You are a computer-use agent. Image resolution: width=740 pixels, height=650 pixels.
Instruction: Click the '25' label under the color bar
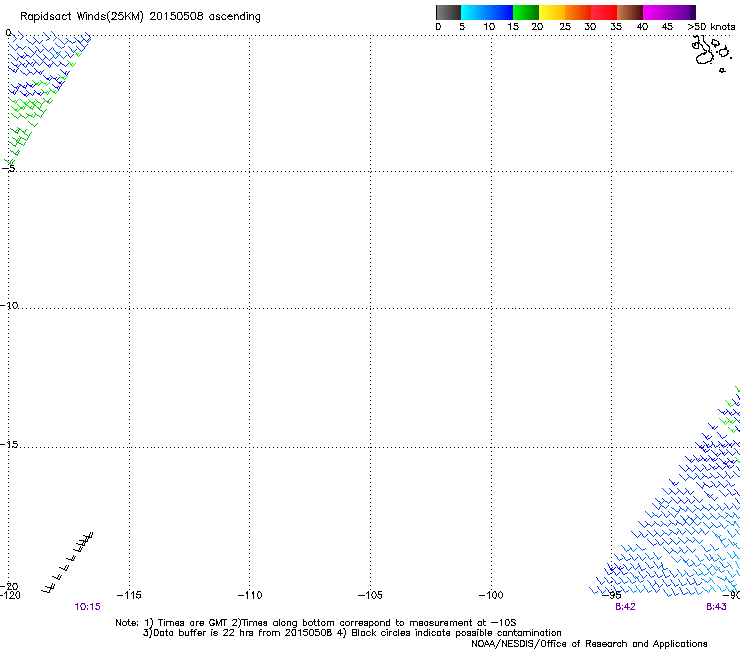coord(565,27)
